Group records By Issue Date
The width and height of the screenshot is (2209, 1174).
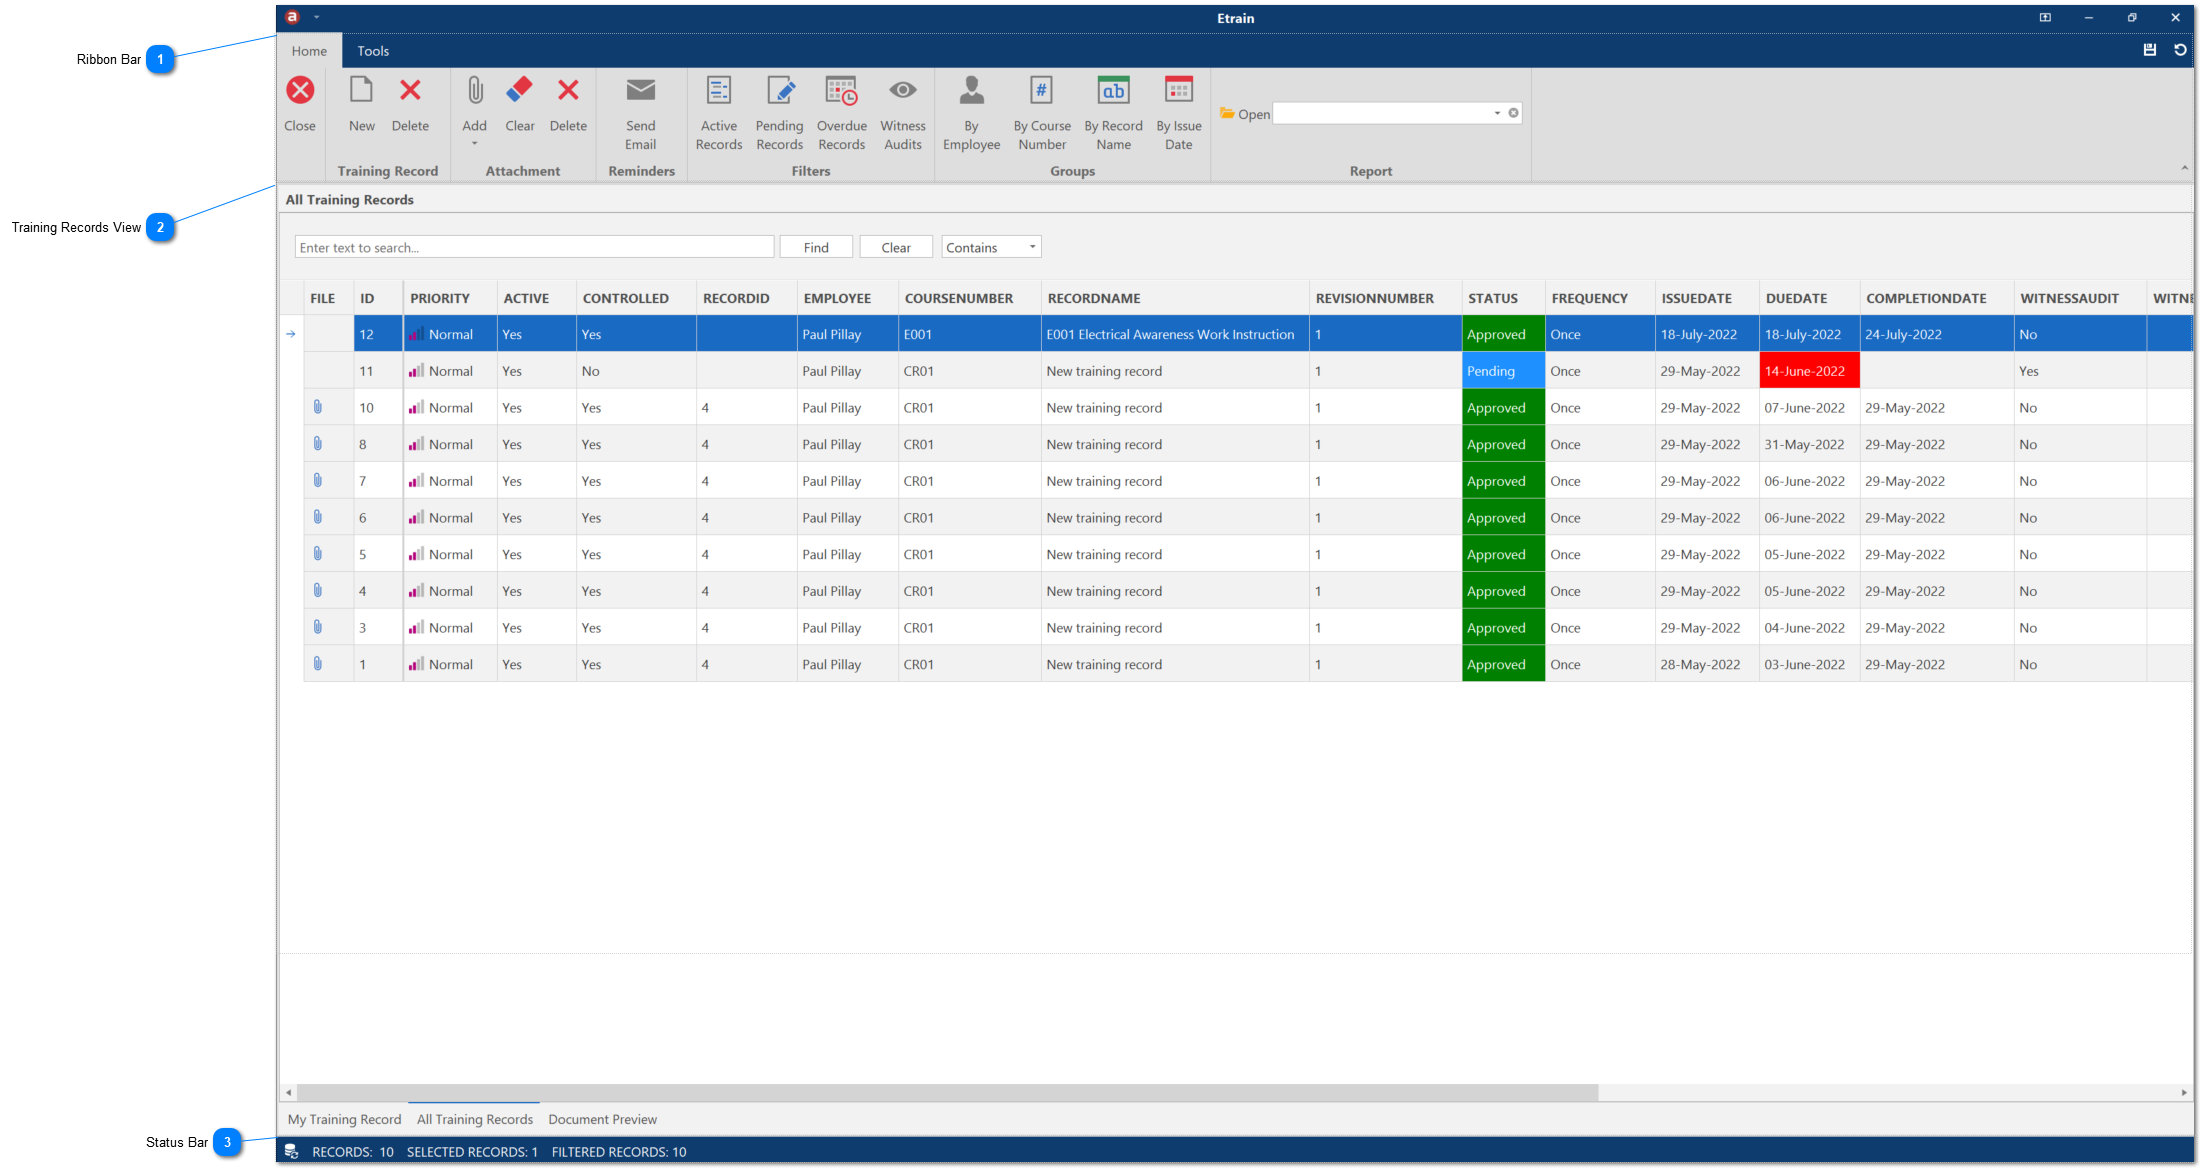tap(1179, 113)
